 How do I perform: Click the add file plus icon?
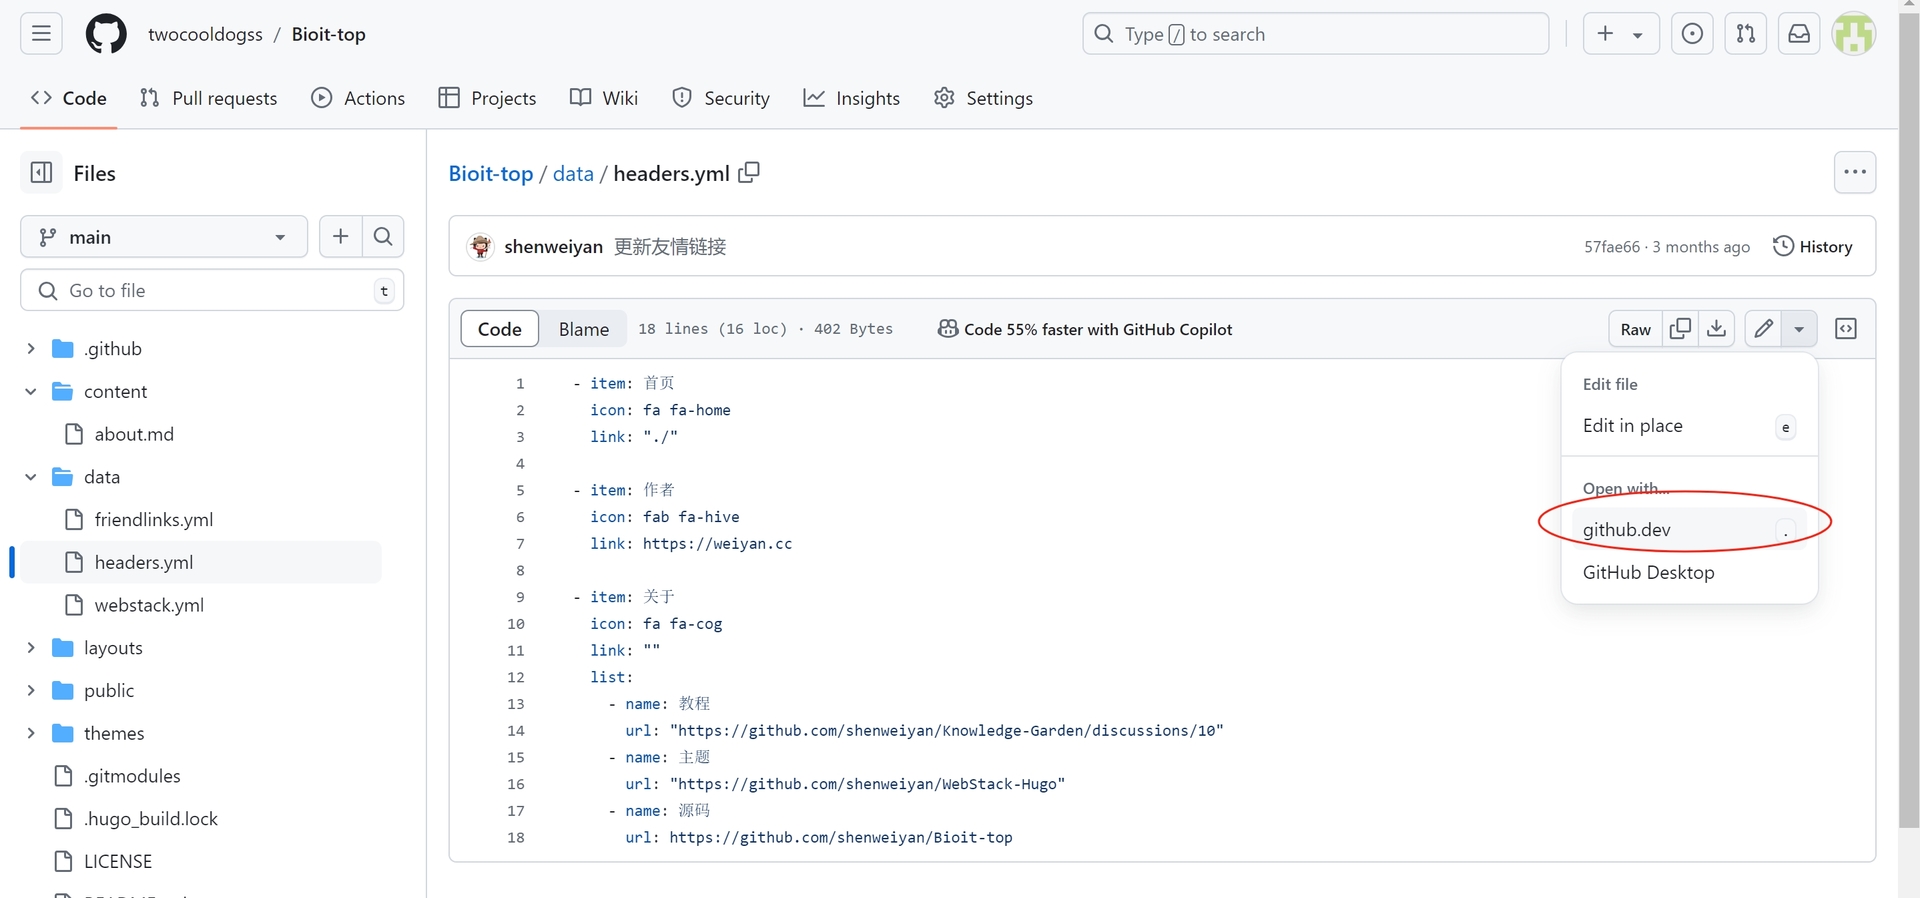pyautogui.click(x=341, y=237)
